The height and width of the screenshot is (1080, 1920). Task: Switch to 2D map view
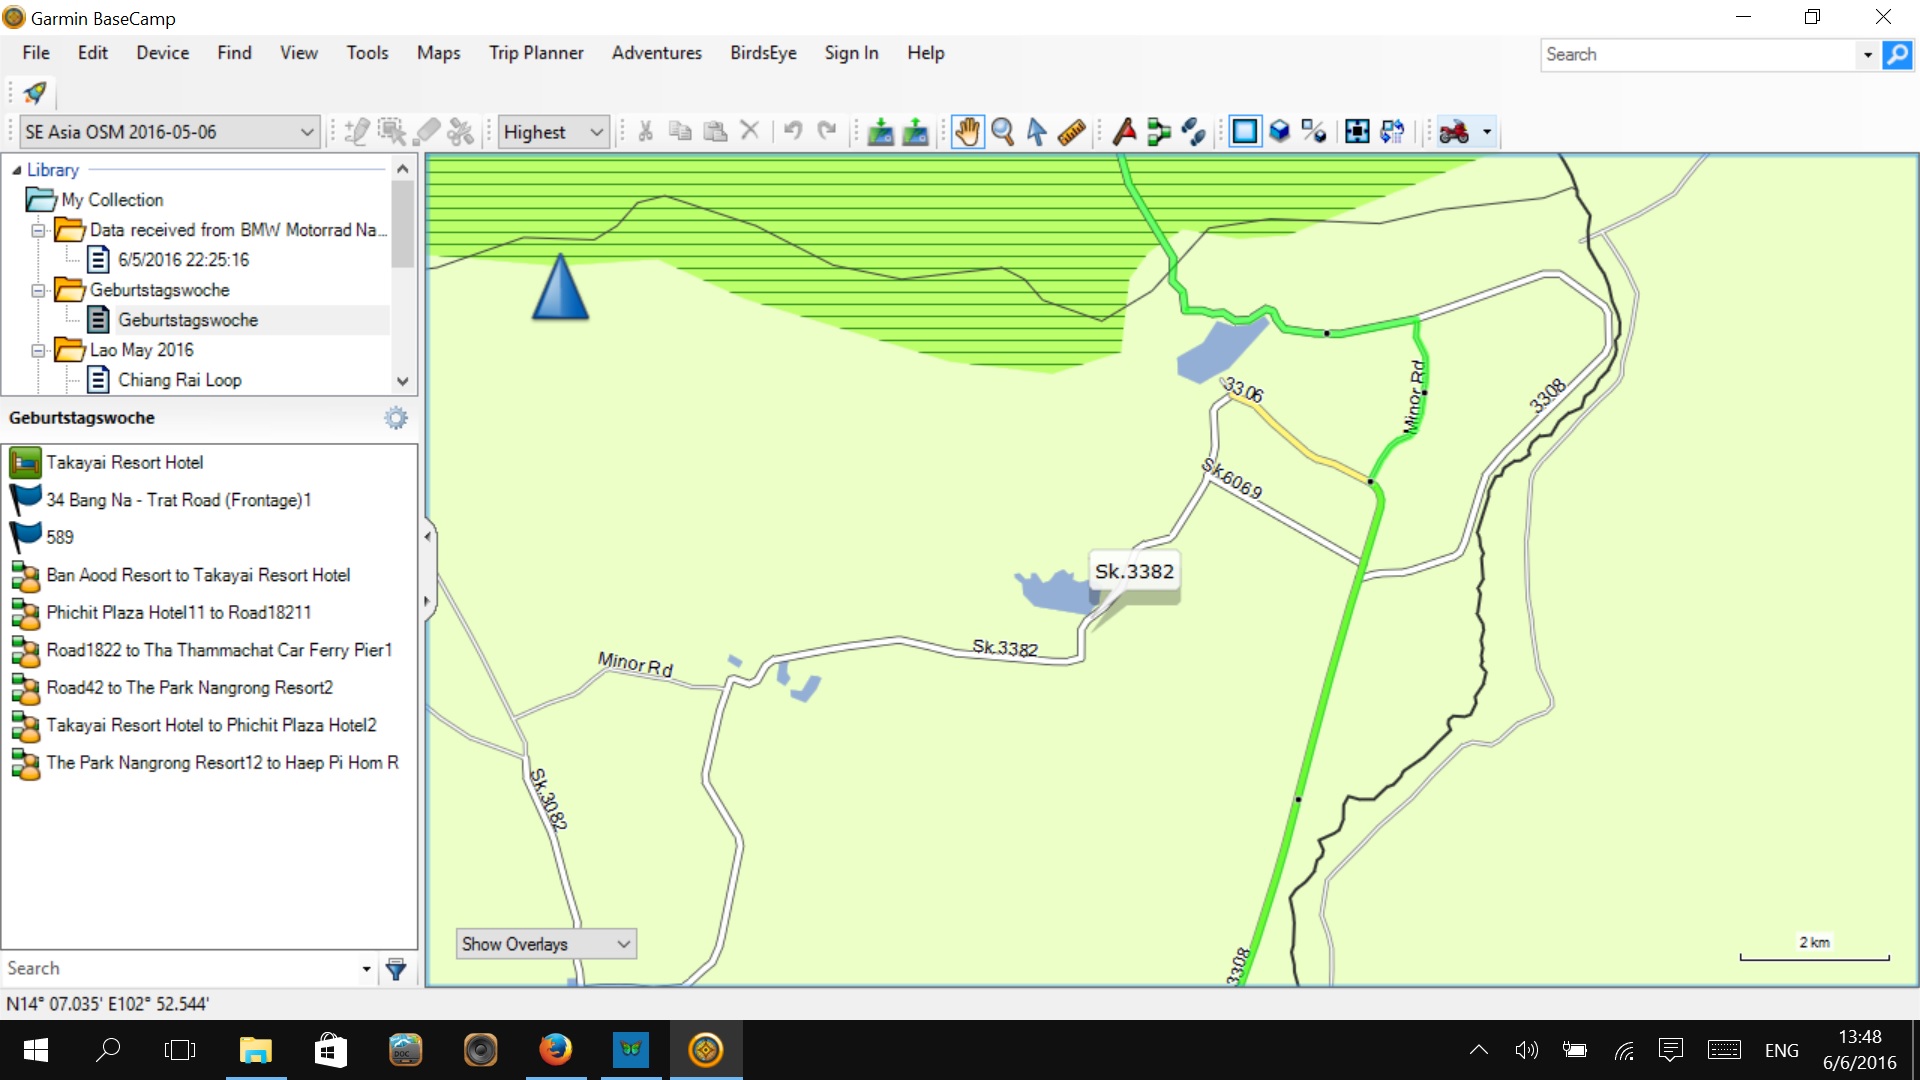click(x=1245, y=132)
